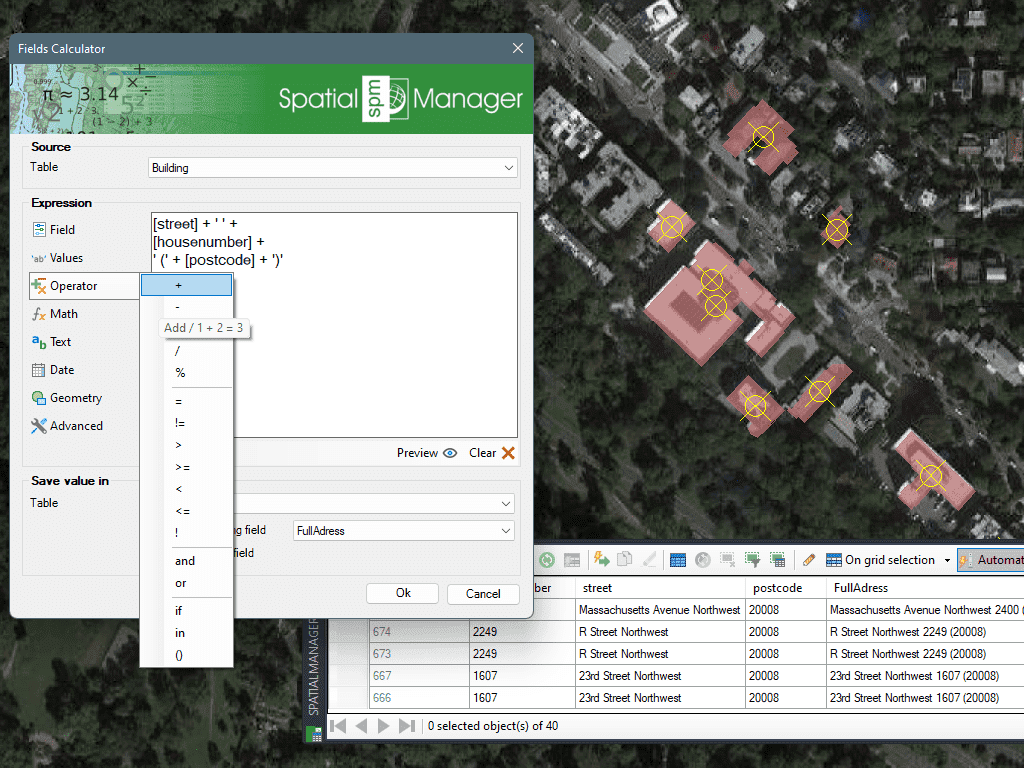Choose the 'or' operator
Screen dimensions: 1024x768
(187, 583)
